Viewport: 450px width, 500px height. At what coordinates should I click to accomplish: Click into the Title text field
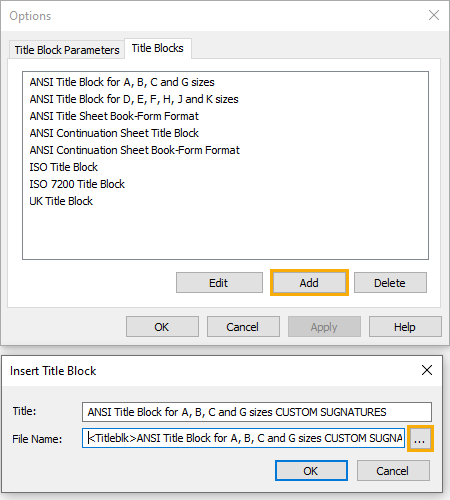click(257, 412)
